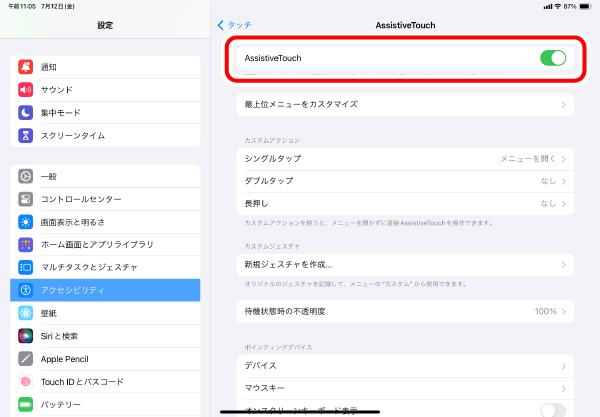Tap the 集中モード moon icon
The height and width of the screenshot is (417, 600).
coord(26,113)
